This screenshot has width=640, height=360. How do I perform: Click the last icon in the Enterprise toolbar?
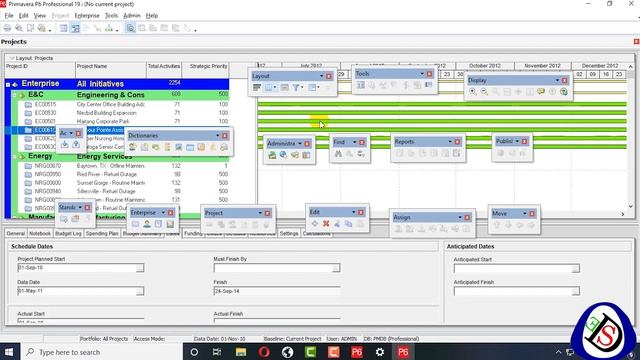170,224
